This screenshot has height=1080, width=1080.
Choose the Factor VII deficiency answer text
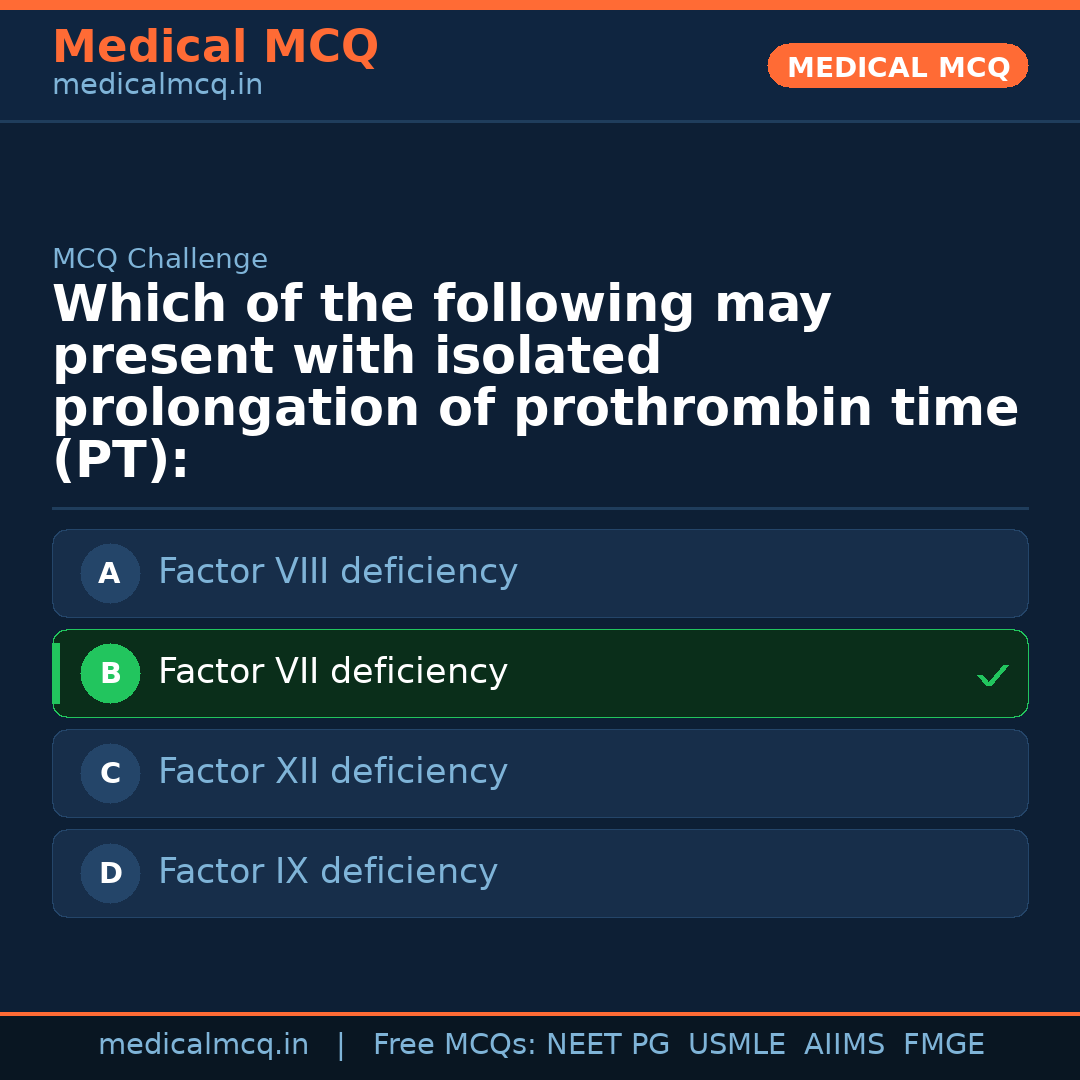point(332,672)
